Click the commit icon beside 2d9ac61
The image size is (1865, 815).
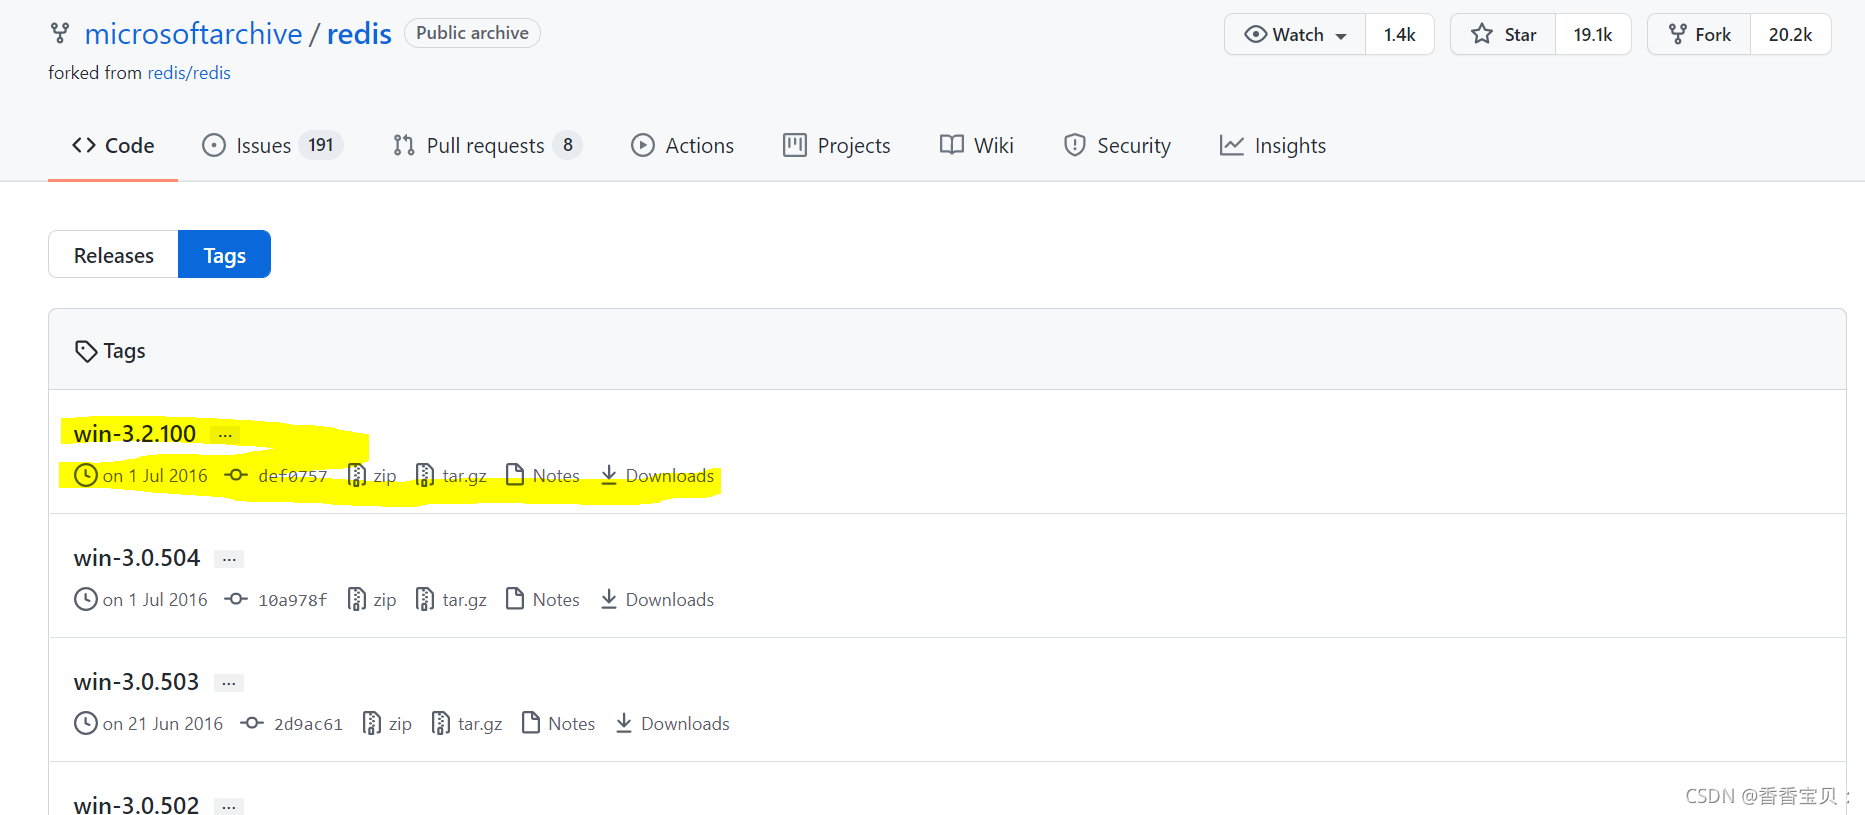pos(252,723)
